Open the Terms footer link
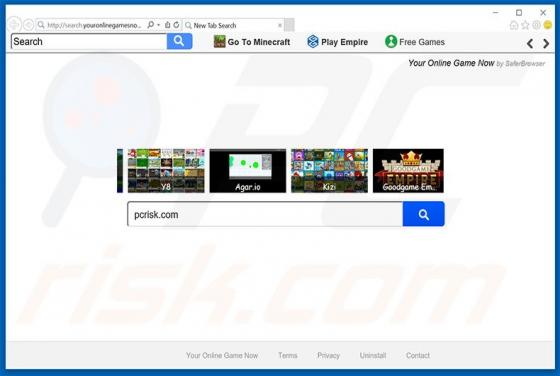This screenshot has width=560, height=376. point(288,355)
